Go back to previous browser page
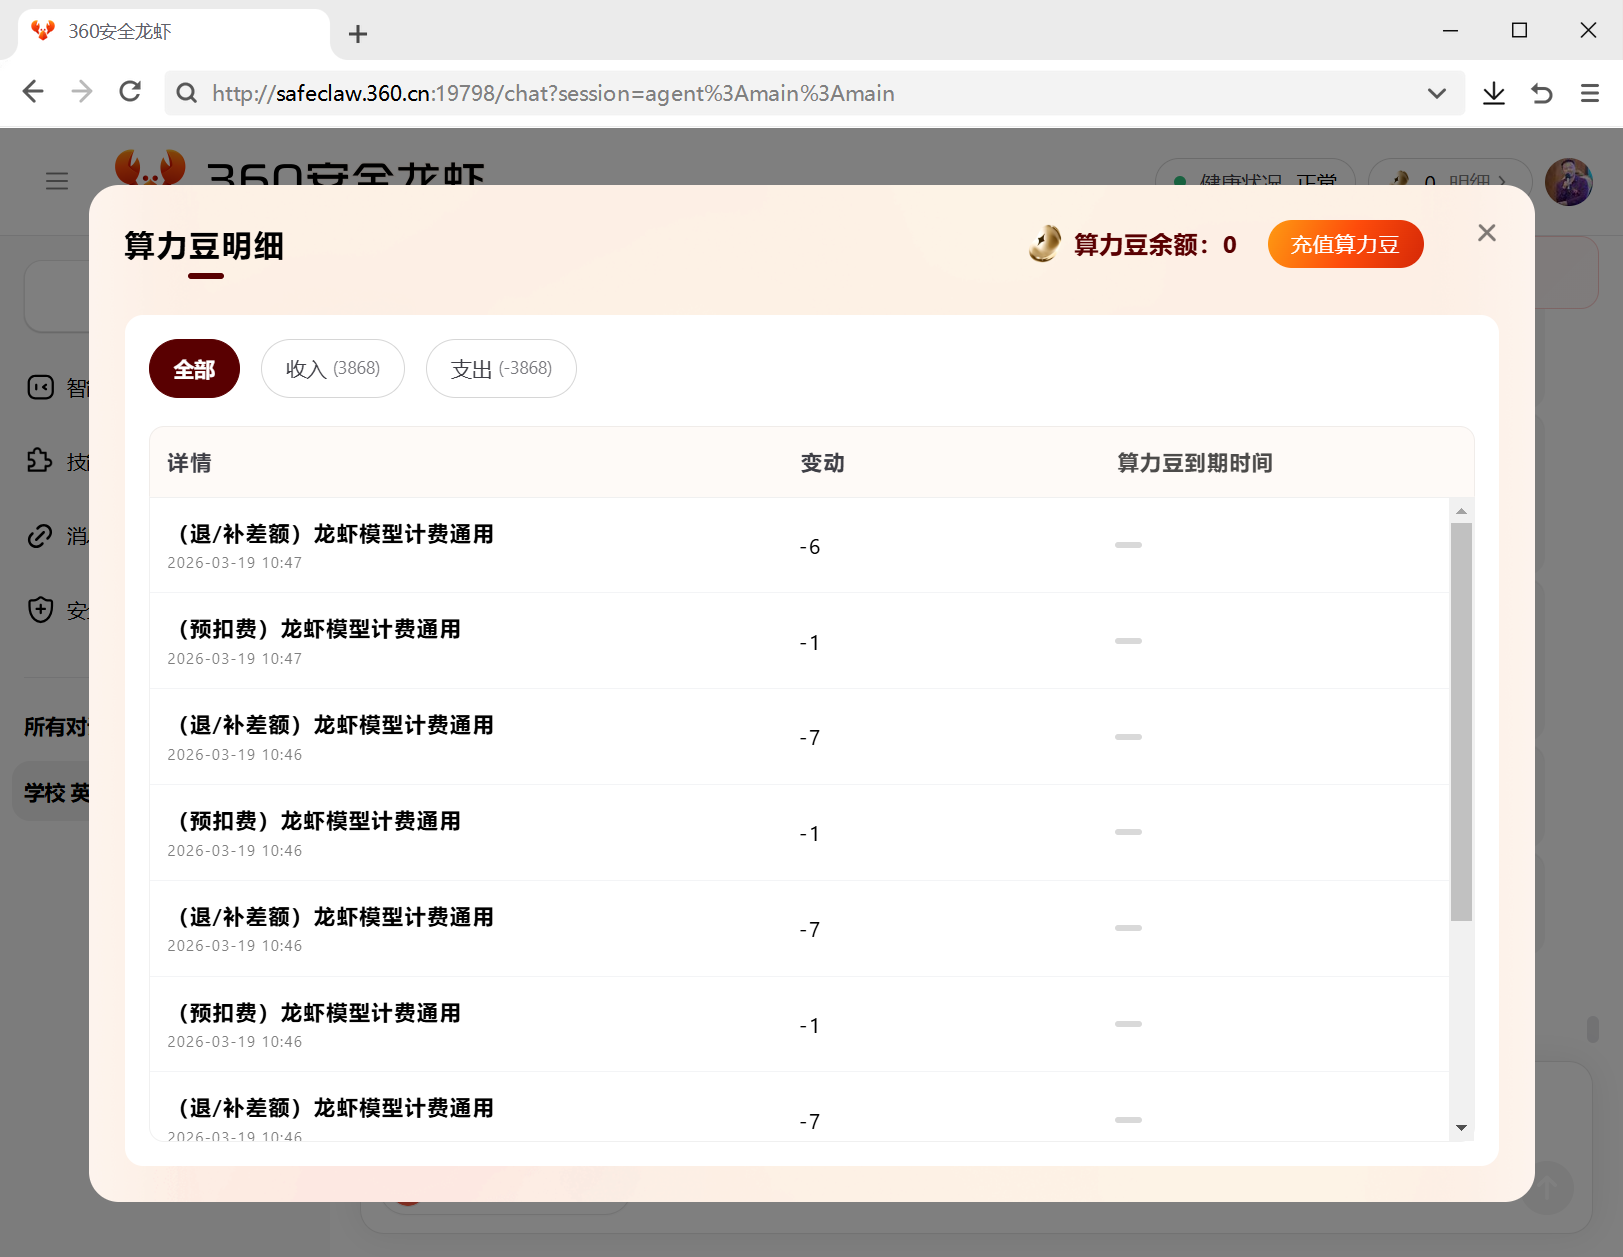The width and height of the screenshot is (1623, 1257). [33, 93]
